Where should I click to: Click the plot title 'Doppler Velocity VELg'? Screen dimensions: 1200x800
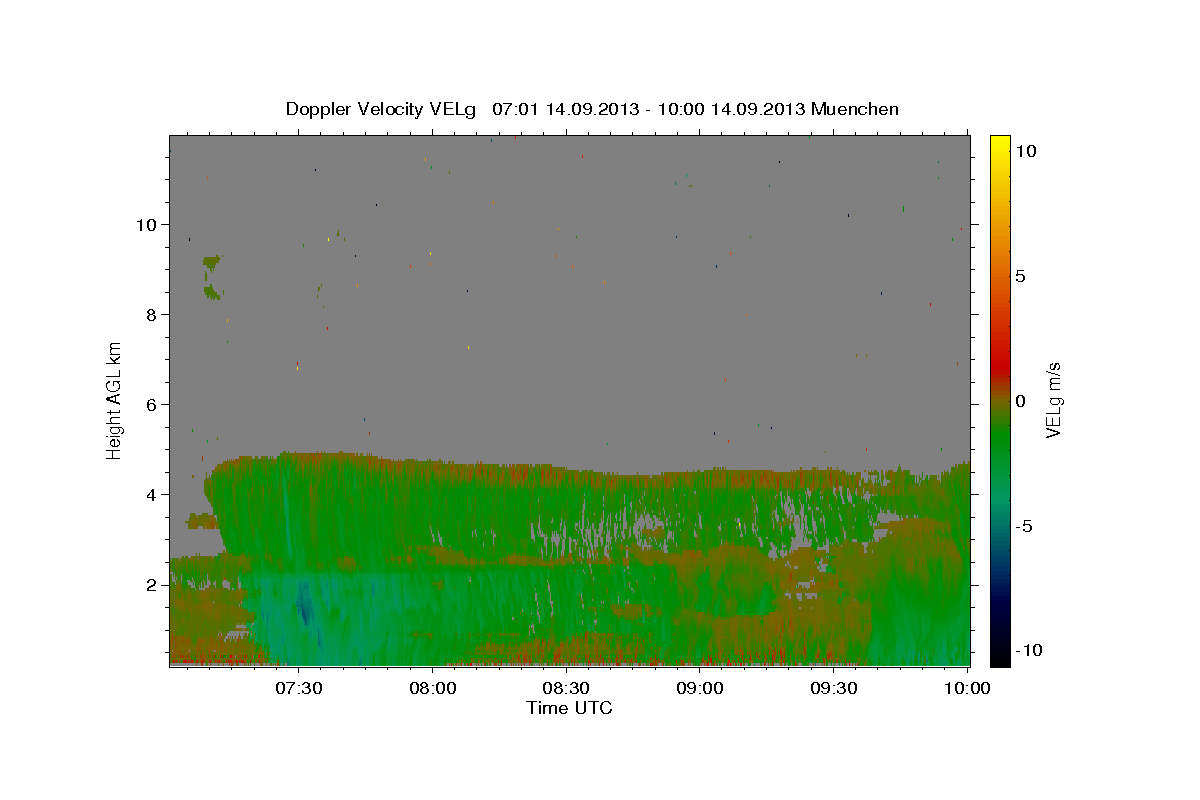pos(383,109)
